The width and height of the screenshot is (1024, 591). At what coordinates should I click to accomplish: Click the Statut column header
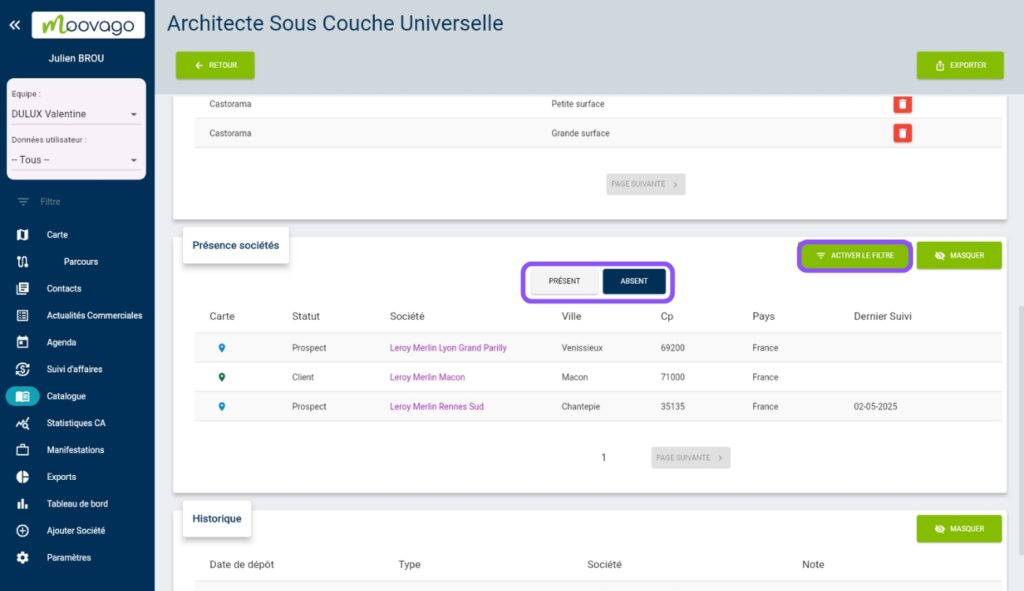pos(306,317)
